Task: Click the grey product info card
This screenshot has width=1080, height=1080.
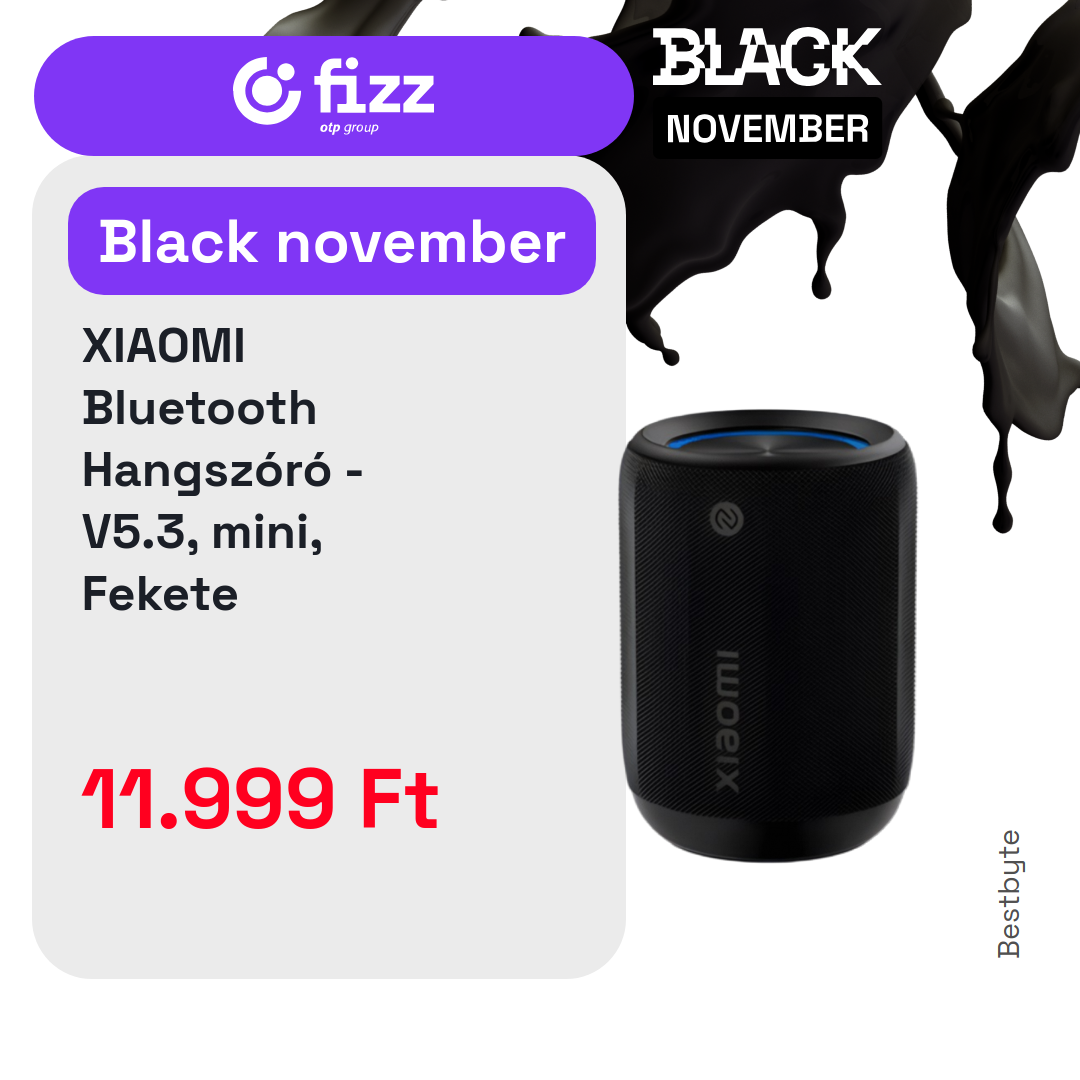Action: (329, 567)
